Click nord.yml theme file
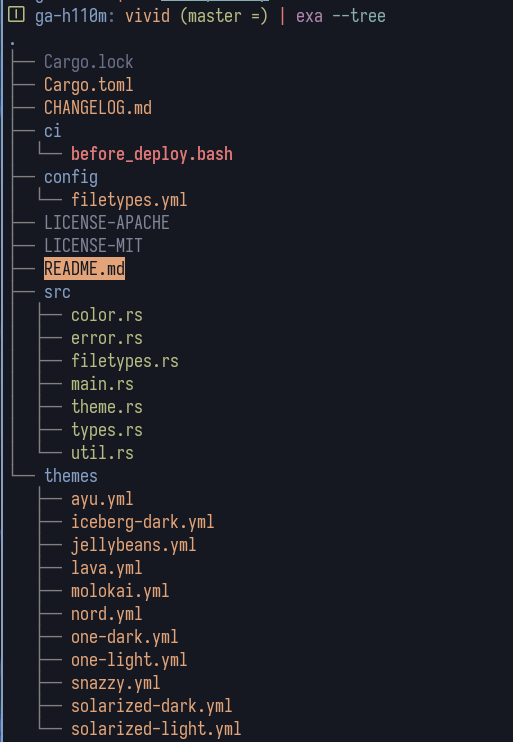 pyautogui.click(x=106, y=614)
